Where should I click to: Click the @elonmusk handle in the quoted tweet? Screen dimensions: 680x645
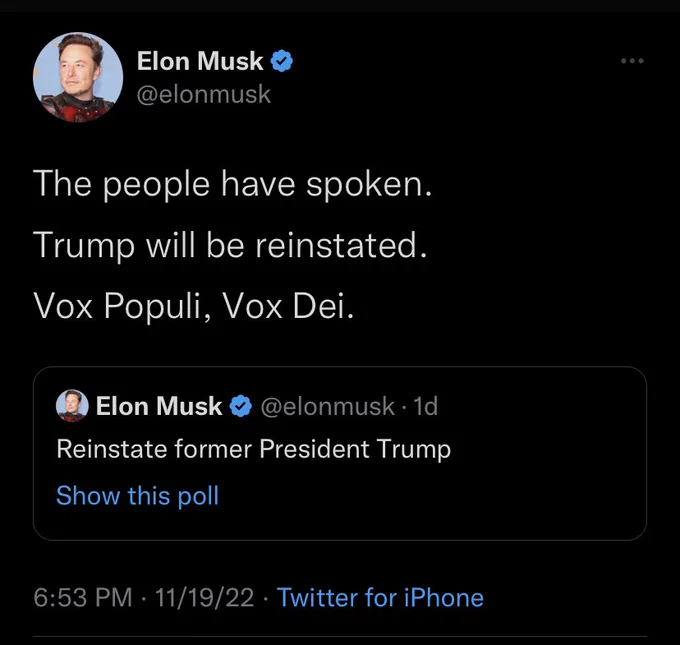327,406
